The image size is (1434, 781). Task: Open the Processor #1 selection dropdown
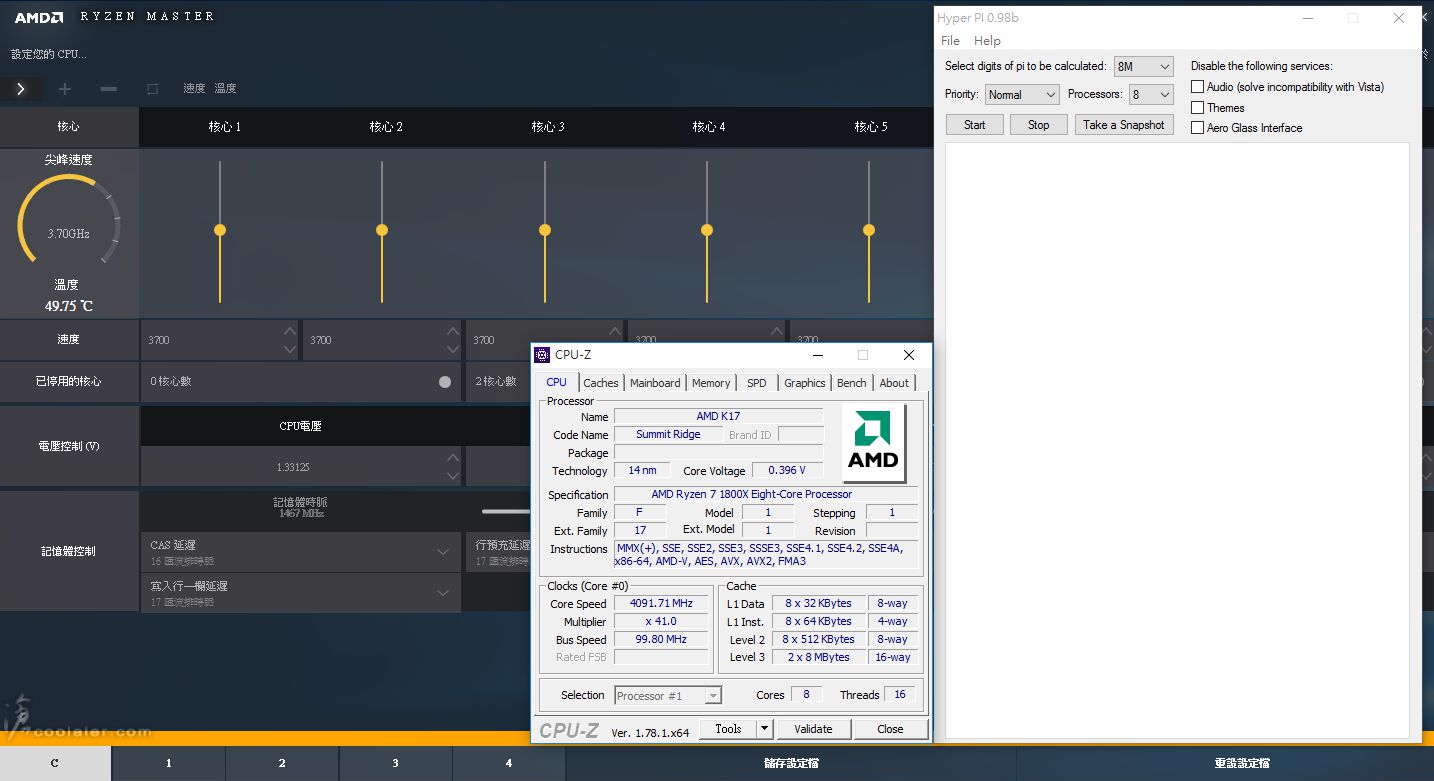tap(668, 696)
